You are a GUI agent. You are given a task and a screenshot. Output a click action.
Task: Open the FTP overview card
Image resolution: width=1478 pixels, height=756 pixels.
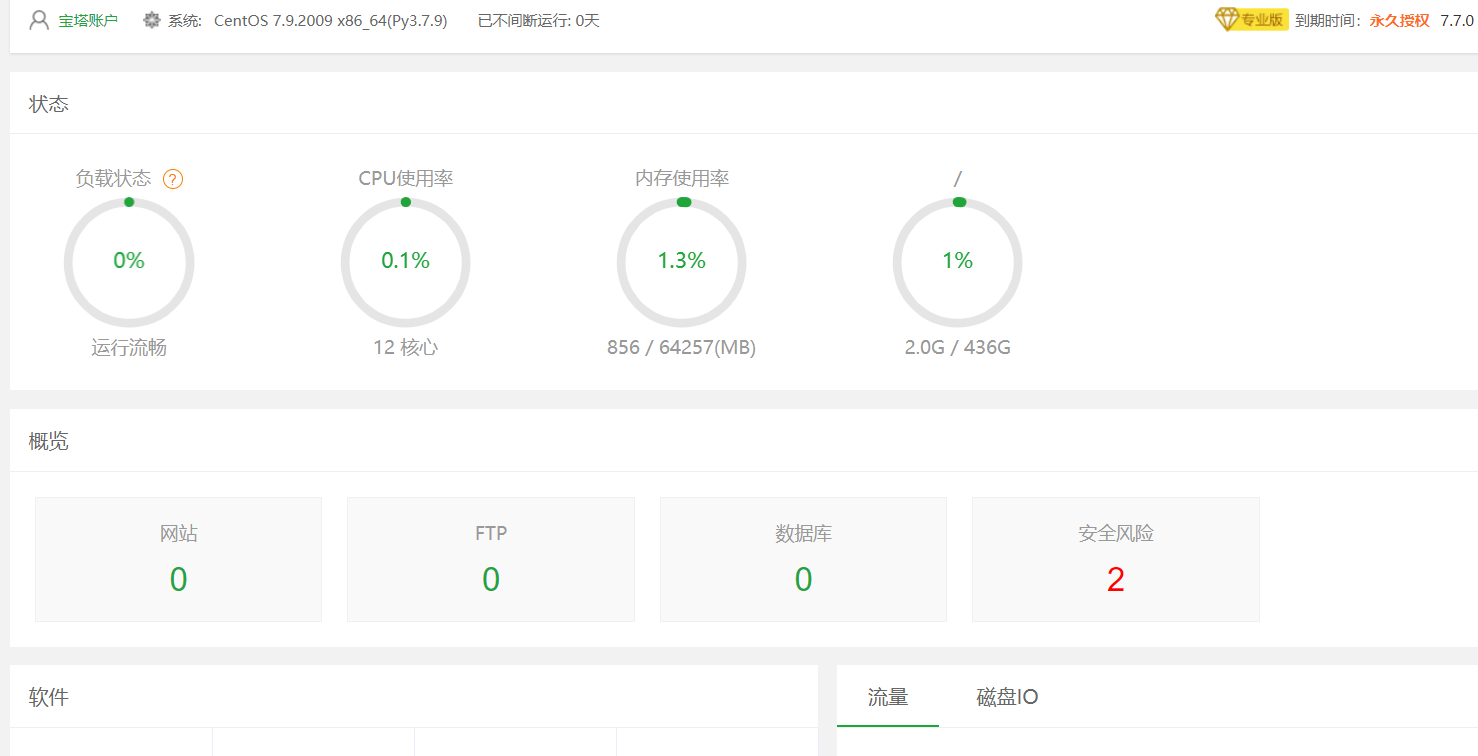tap(491, 559)
